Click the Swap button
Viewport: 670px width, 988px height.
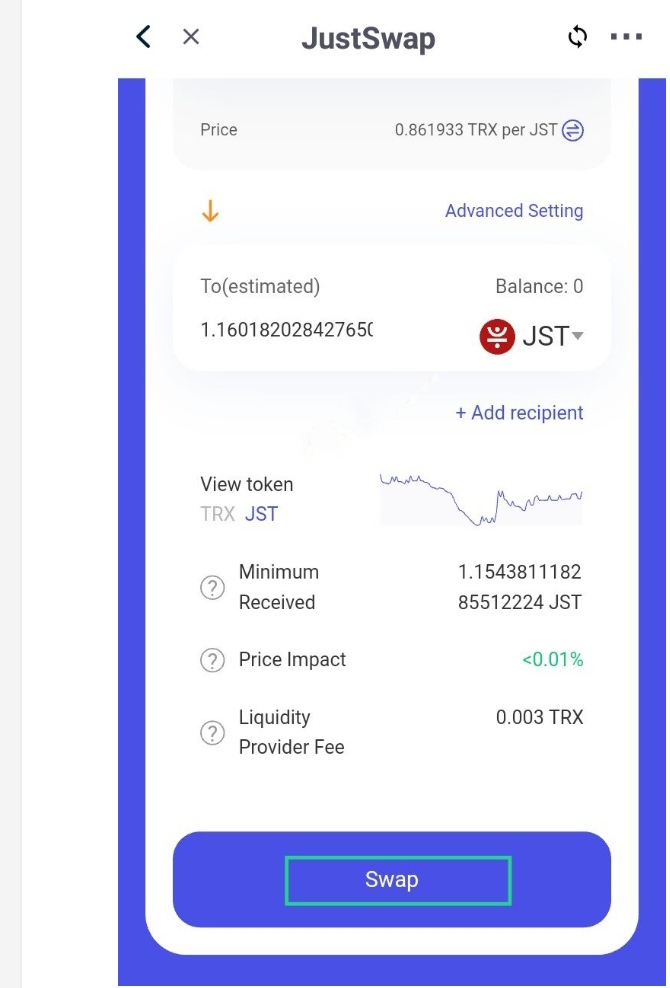click(x=391, y=880)
